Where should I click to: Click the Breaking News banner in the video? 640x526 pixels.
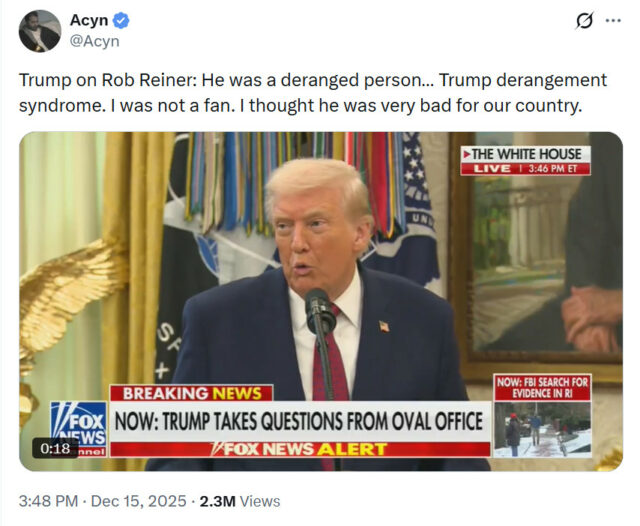pyautogui.click(x=191, y=393)
